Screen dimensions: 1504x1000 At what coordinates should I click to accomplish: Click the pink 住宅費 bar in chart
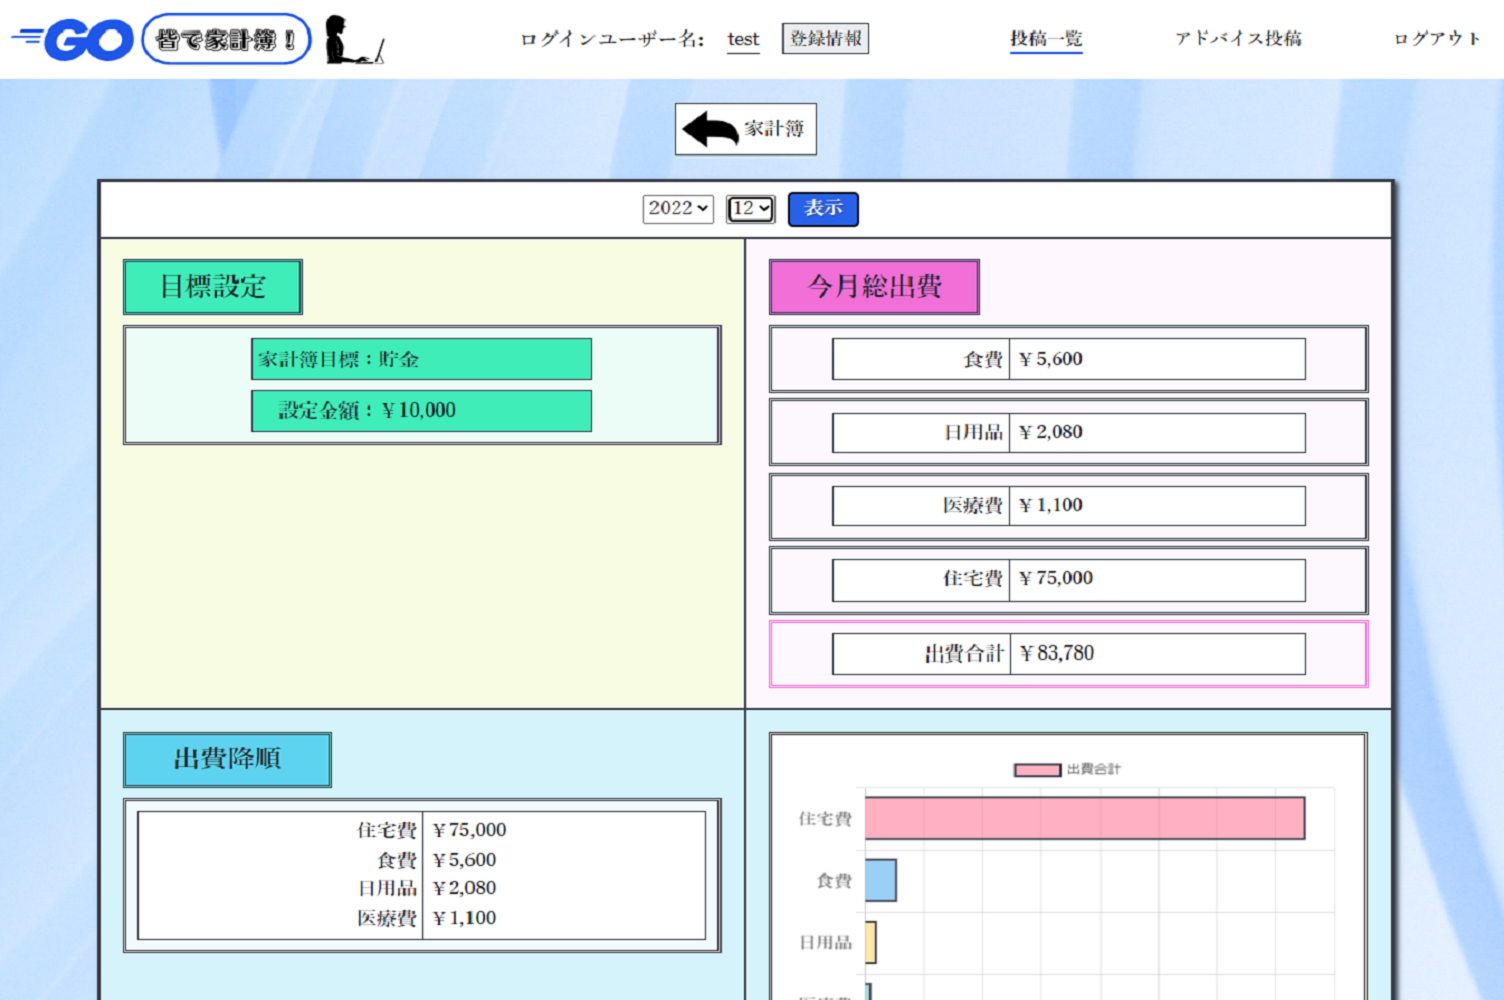1085,818
